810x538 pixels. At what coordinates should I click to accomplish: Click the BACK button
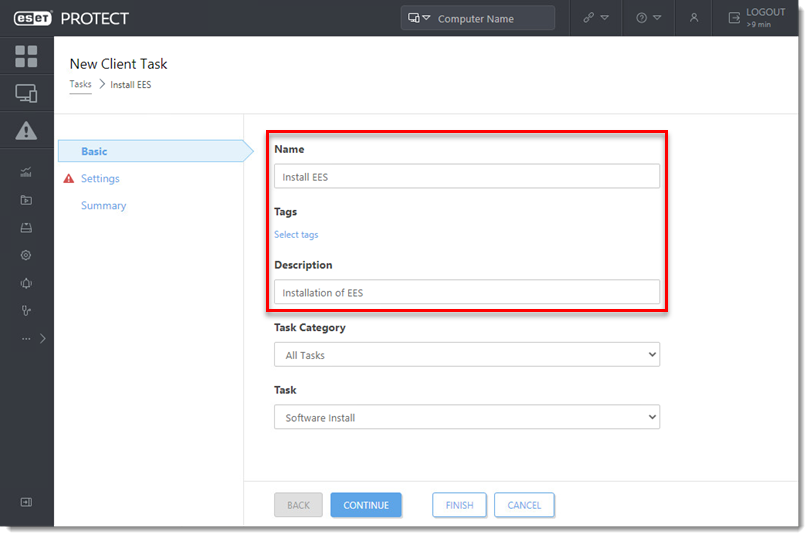299,505
